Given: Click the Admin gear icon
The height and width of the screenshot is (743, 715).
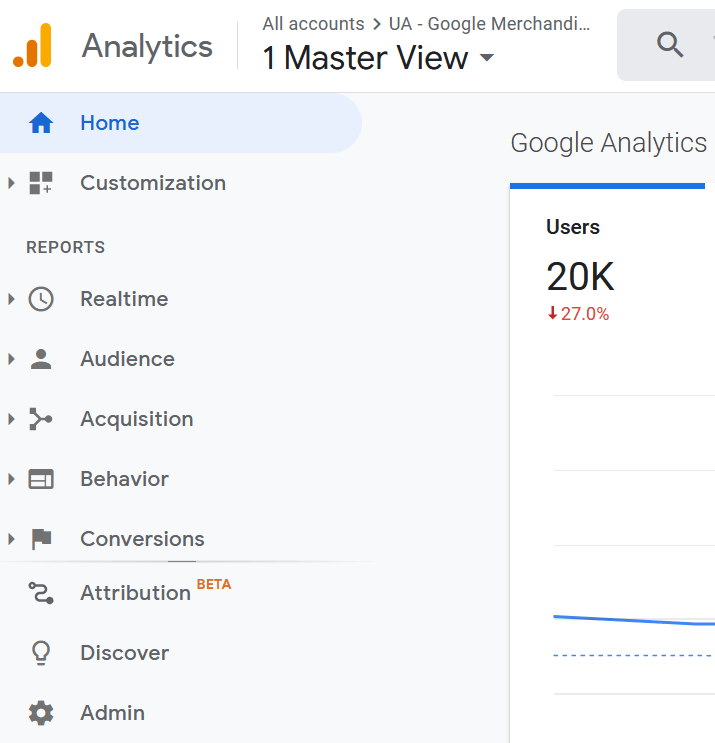Looking at the screenshot, I should point(41,713).
